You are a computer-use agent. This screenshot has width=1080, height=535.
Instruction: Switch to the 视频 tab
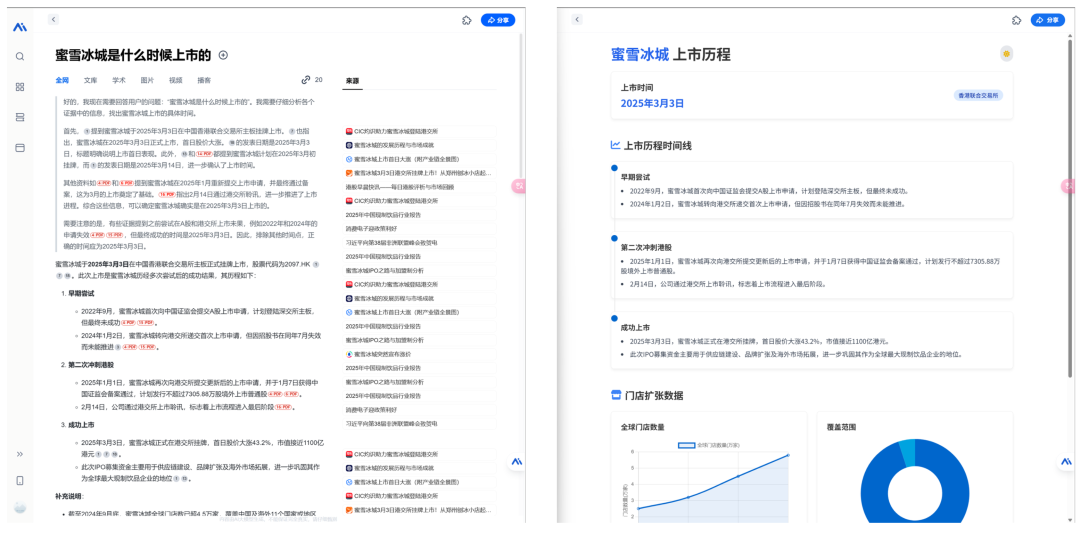tap(176, 80)
